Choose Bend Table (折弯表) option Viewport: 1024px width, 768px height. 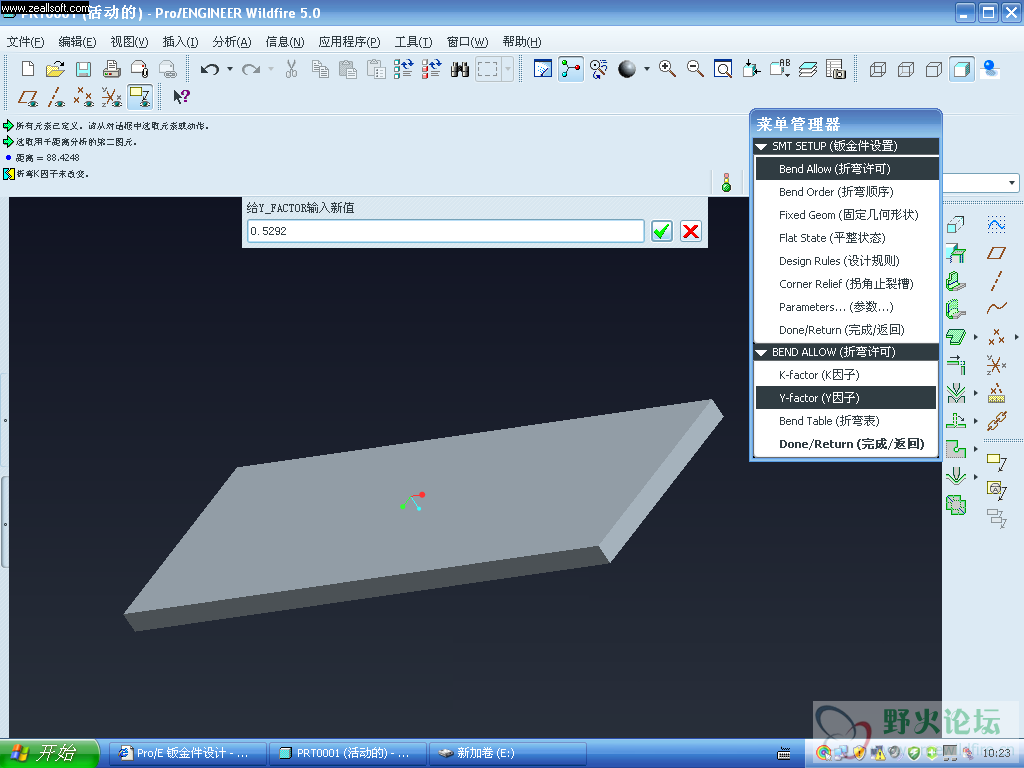(x=846, y=421)
